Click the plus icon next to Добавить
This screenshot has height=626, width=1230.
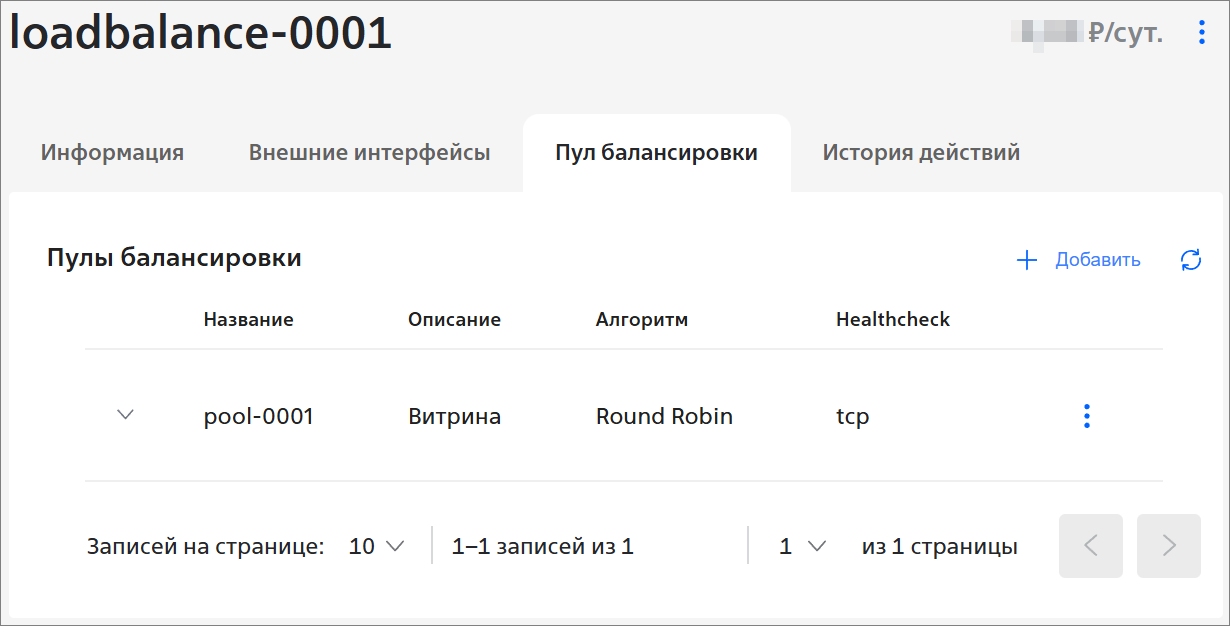(1027, 260)
